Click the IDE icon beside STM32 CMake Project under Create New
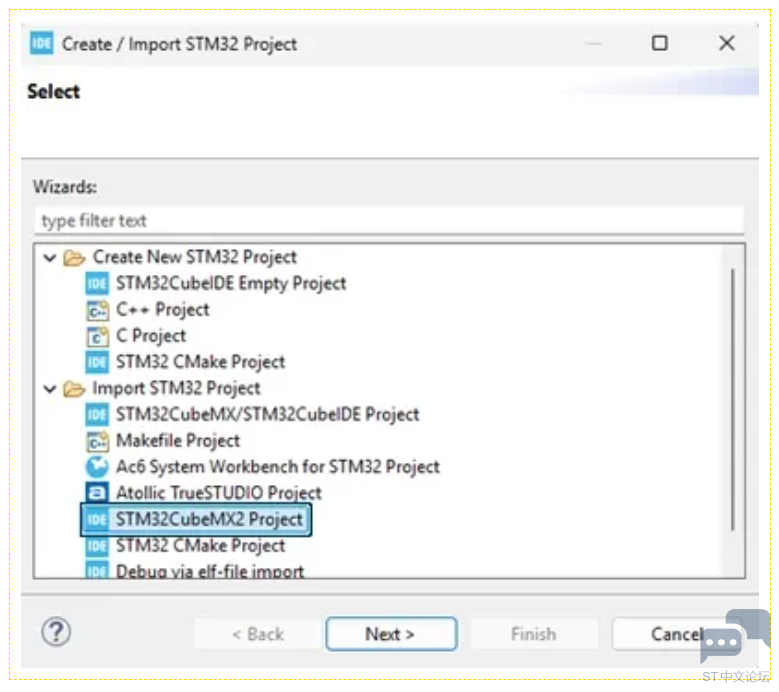 click(x=97, y=362)
